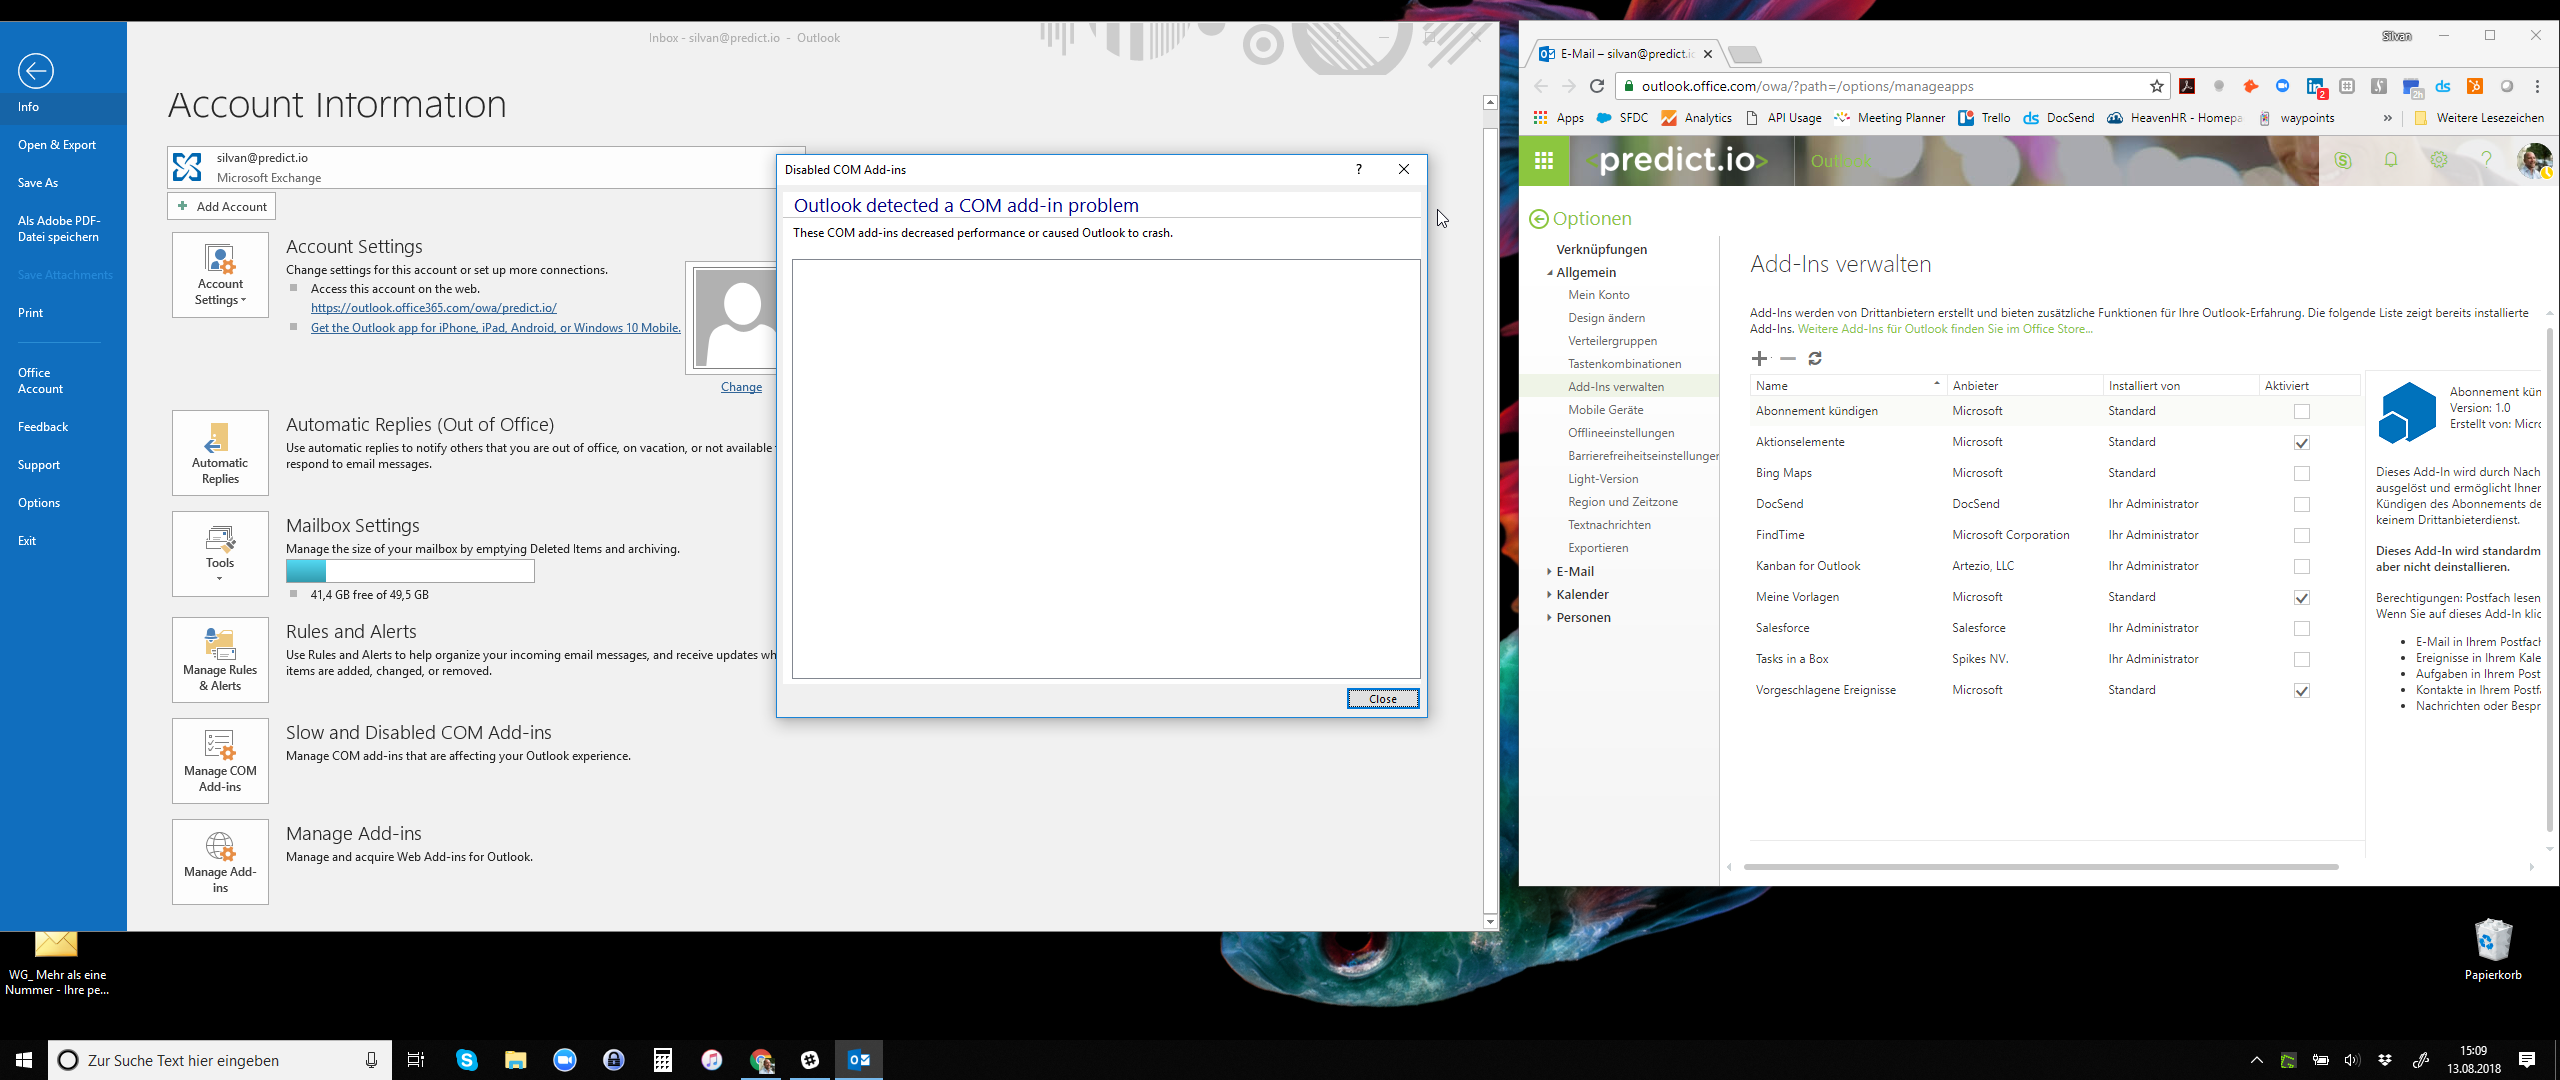Click the Optionen back arrow icon

click(x=1539, y=219)
